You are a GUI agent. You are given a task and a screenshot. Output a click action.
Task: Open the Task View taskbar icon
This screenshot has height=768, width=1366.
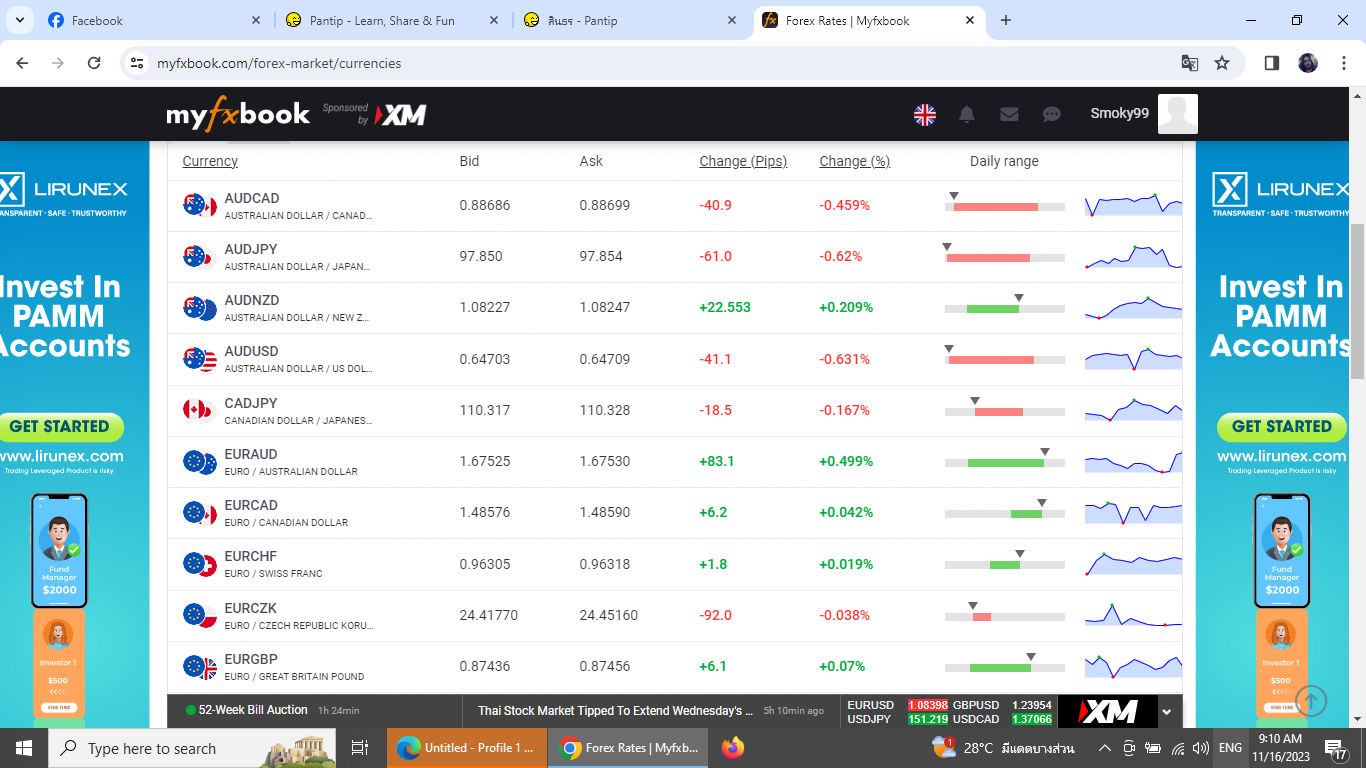(360, 748)
